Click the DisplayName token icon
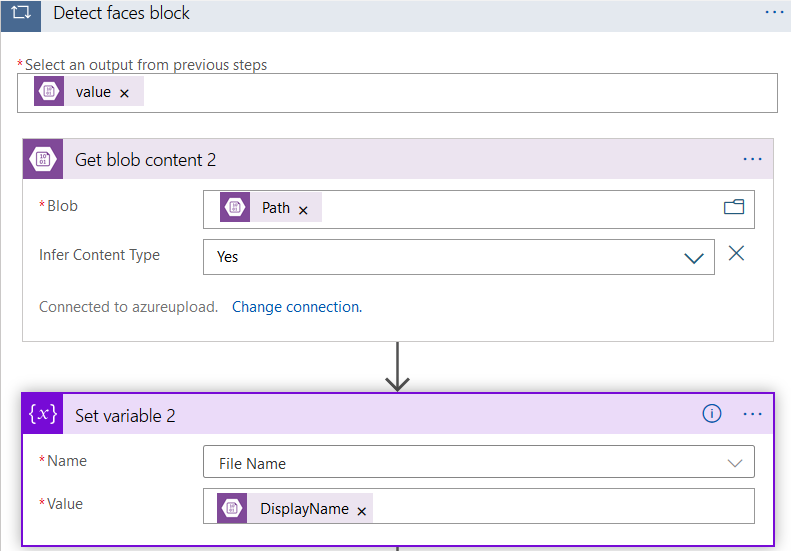This screenshot has height=551, width=791. click(232, 508)
